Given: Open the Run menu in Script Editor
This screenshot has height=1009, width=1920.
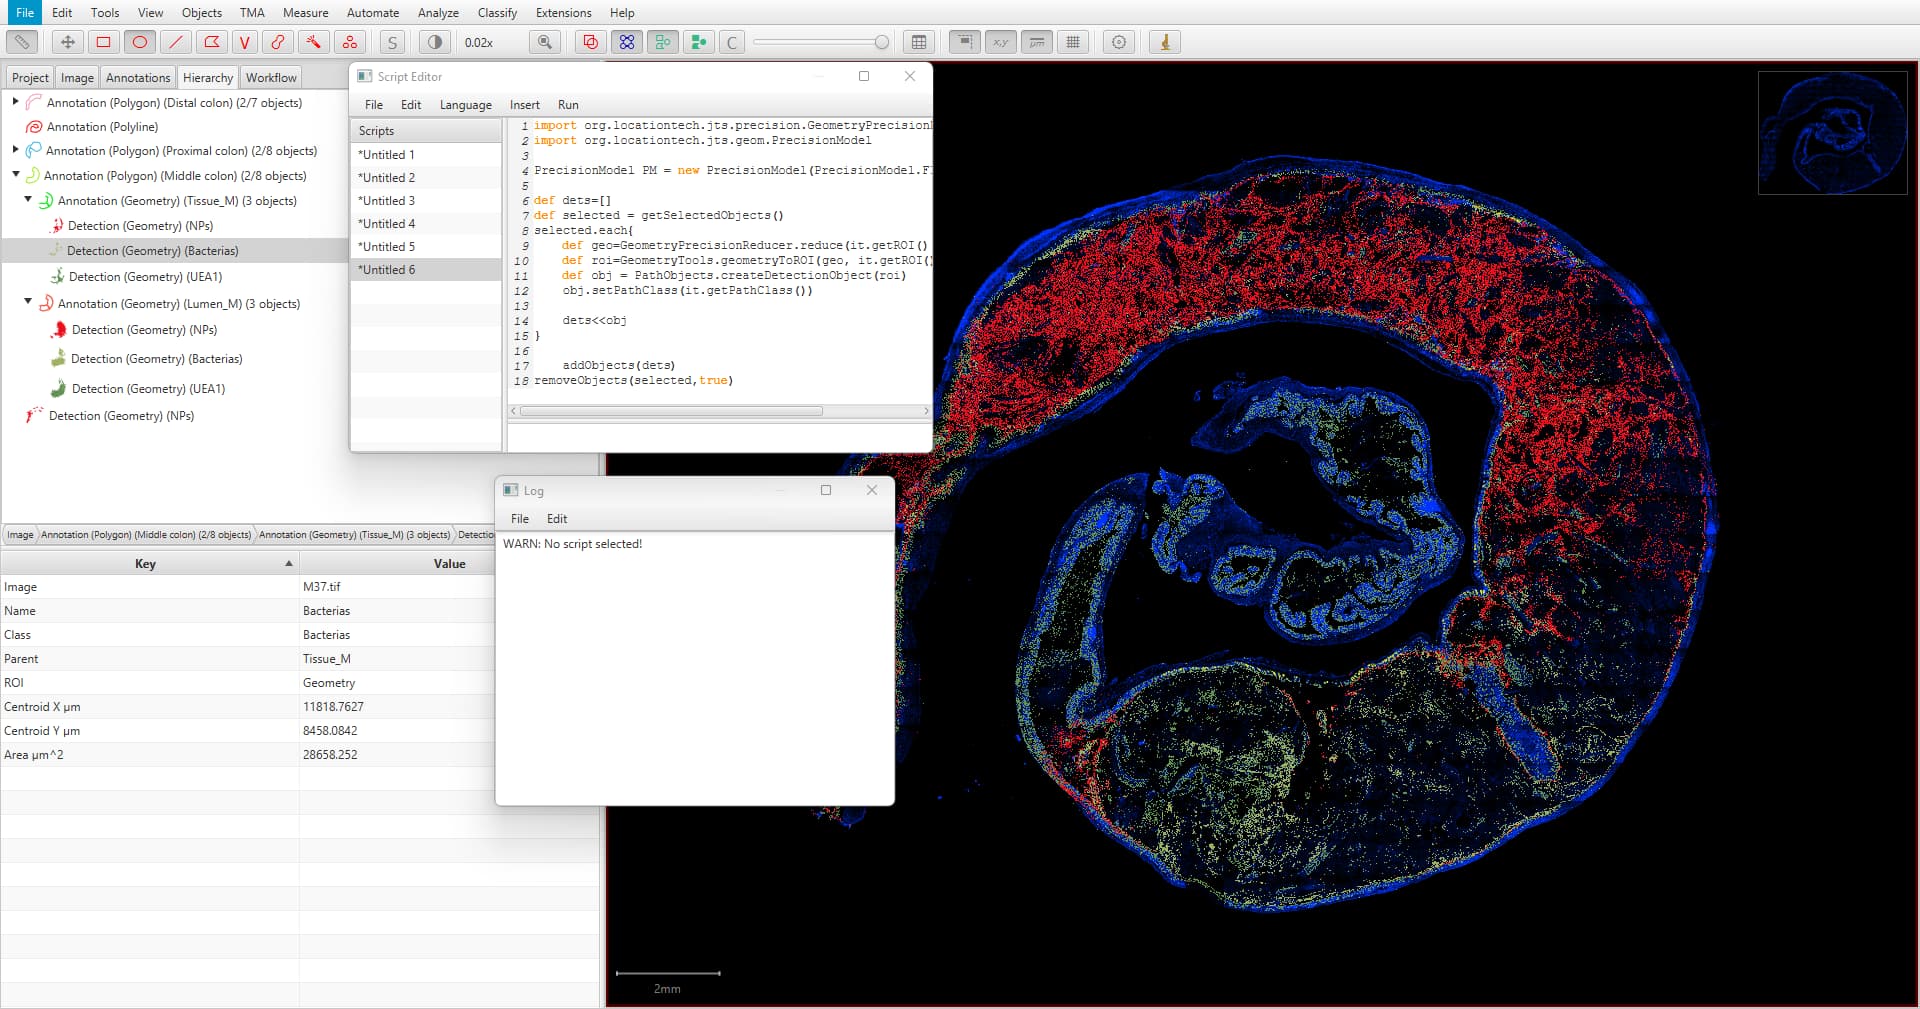Looking at the screenshot, I should (568, 104).
